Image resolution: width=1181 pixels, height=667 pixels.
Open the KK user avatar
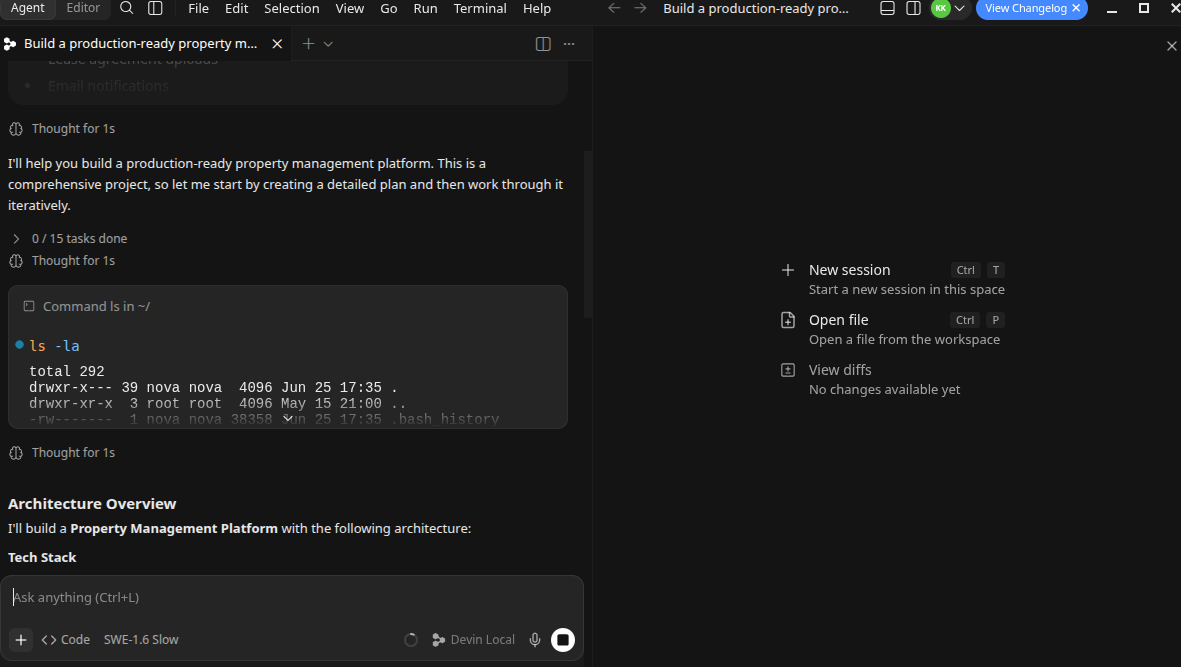pyautogui.click(x=940, y=8)
